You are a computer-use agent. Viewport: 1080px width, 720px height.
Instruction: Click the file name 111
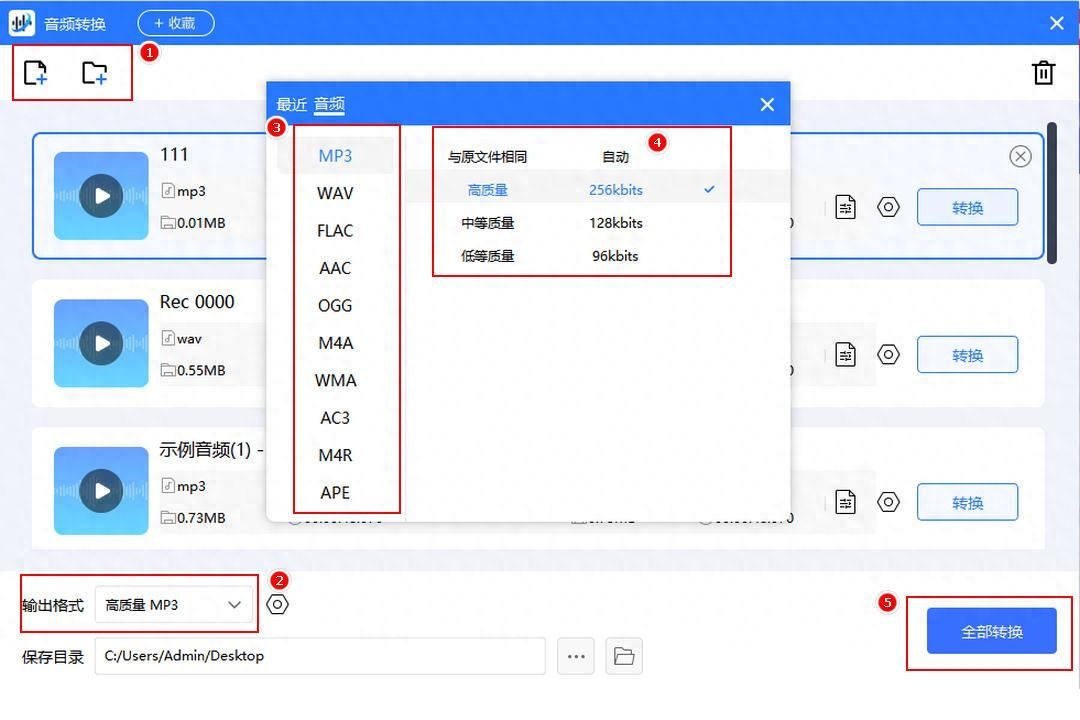(174, 154)
